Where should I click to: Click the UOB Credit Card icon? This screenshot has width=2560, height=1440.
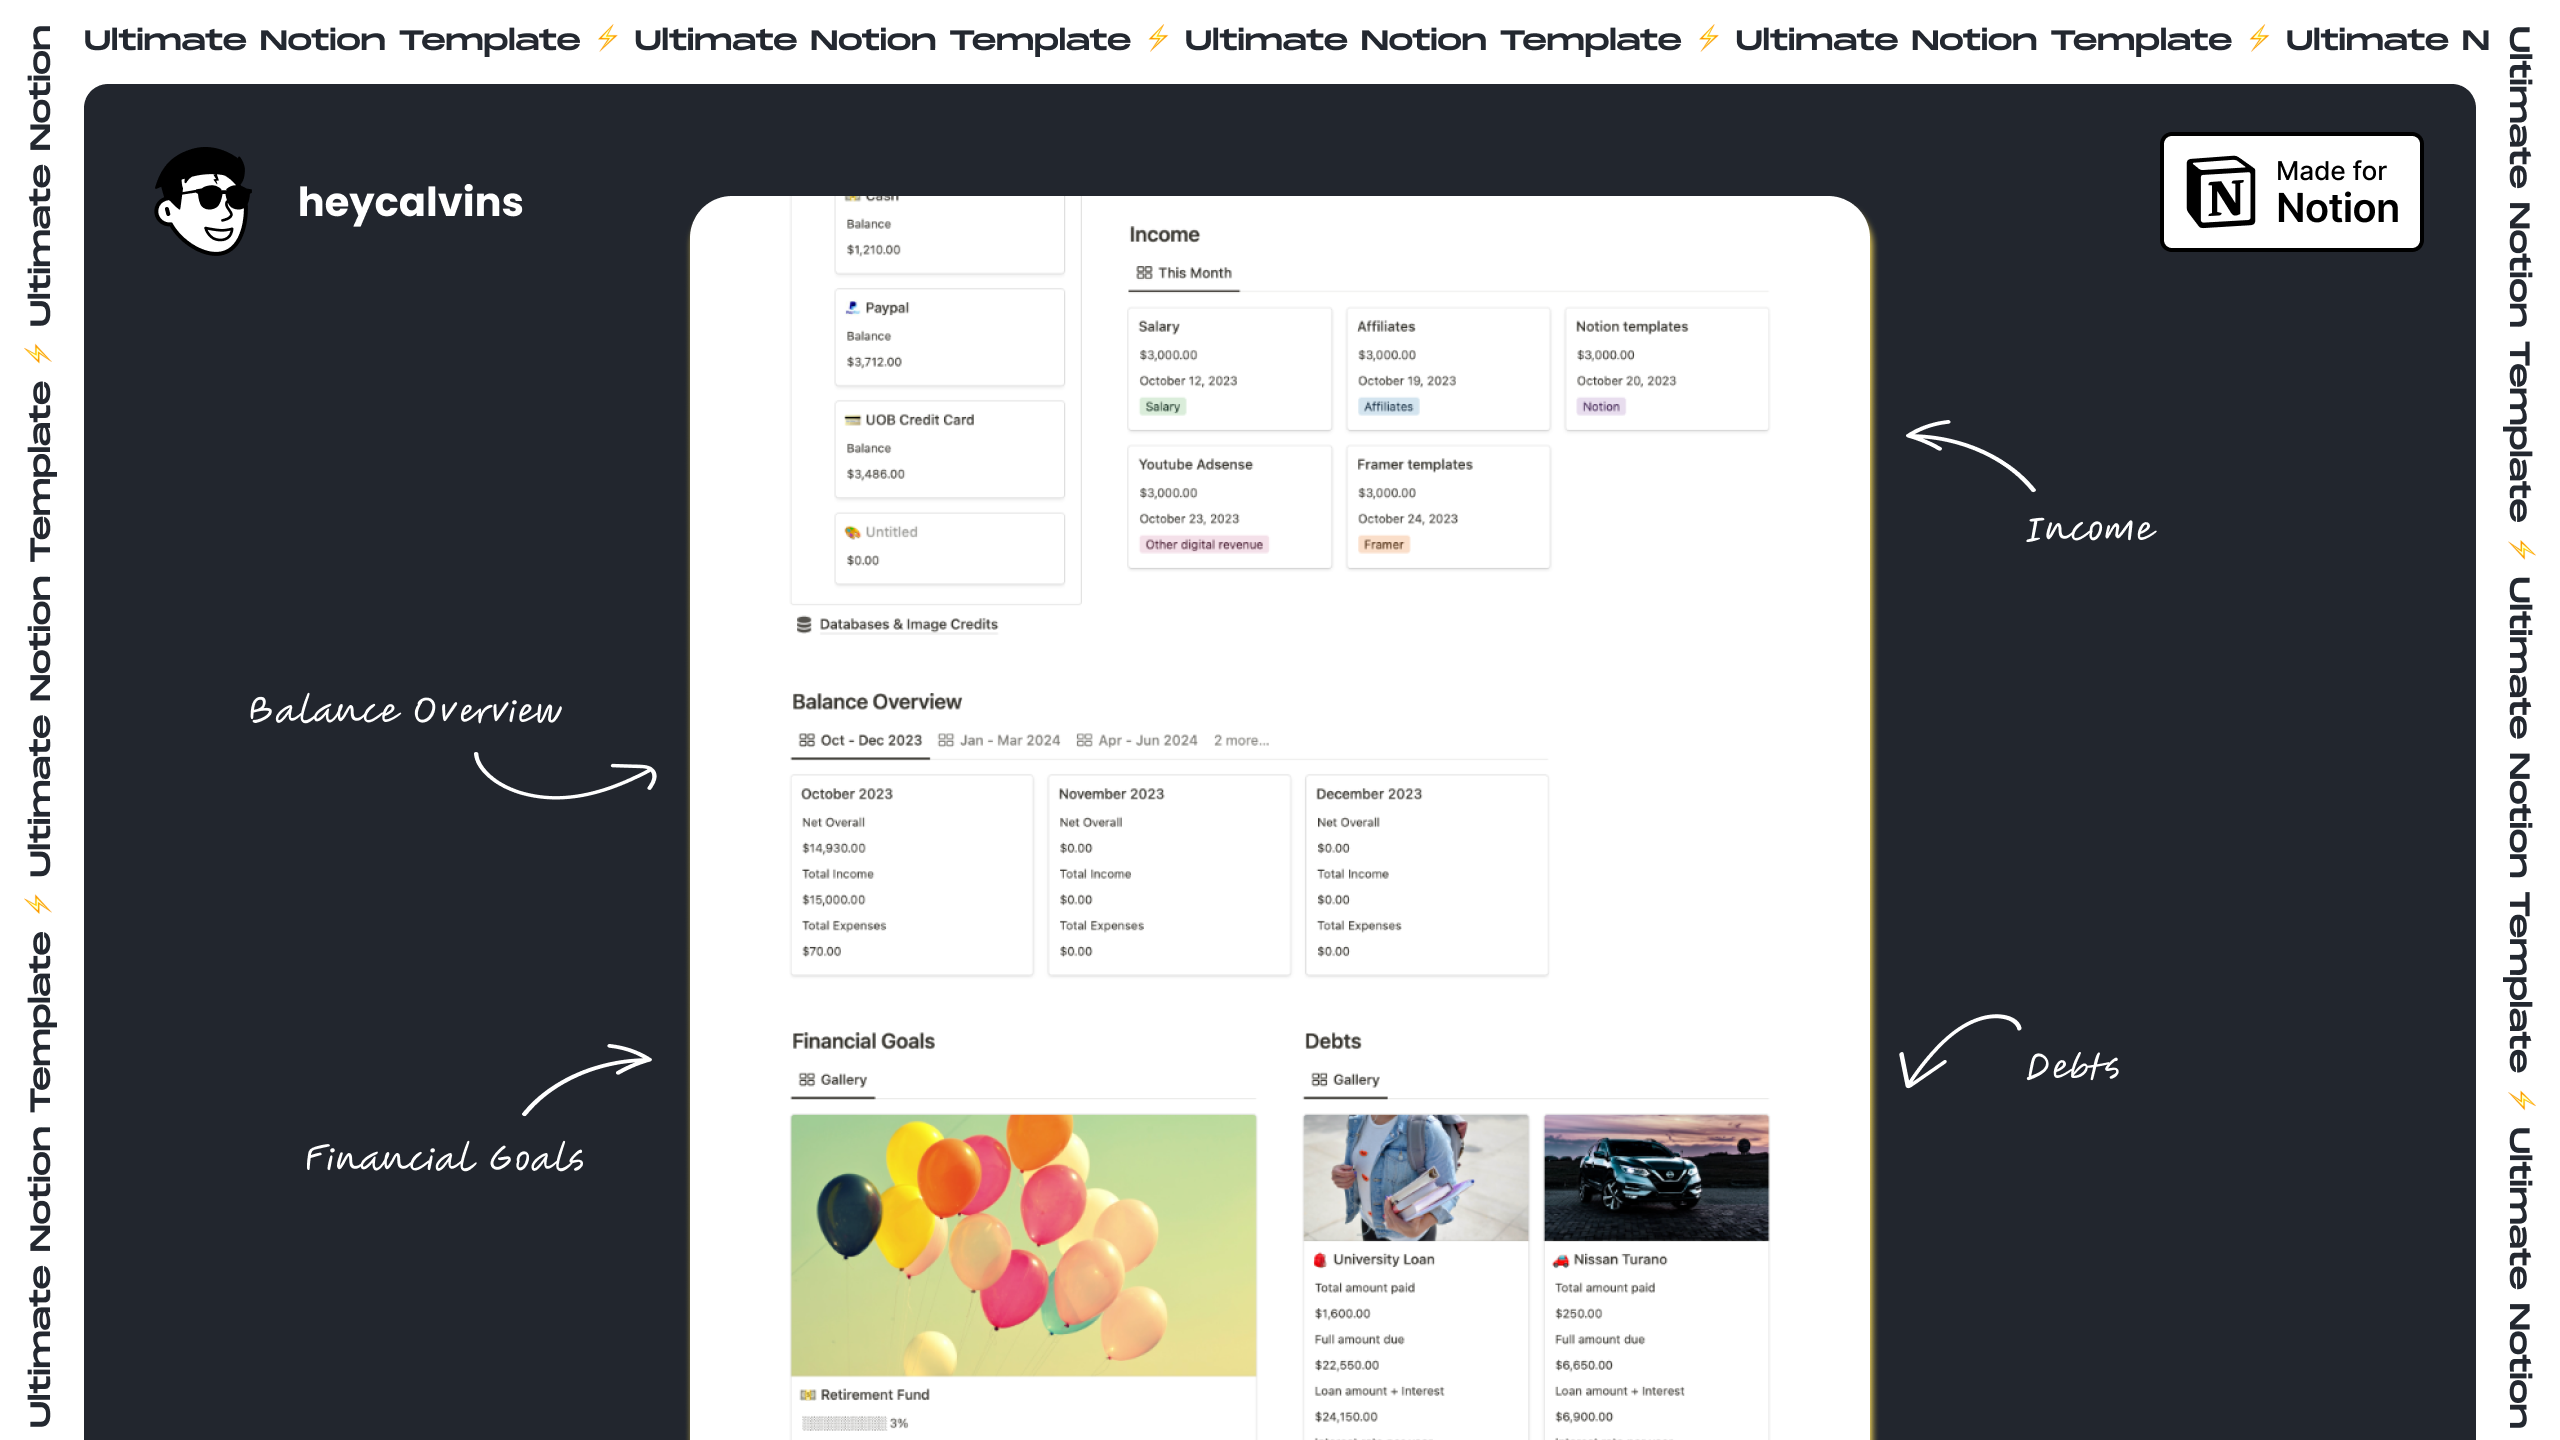click(852, 420)
